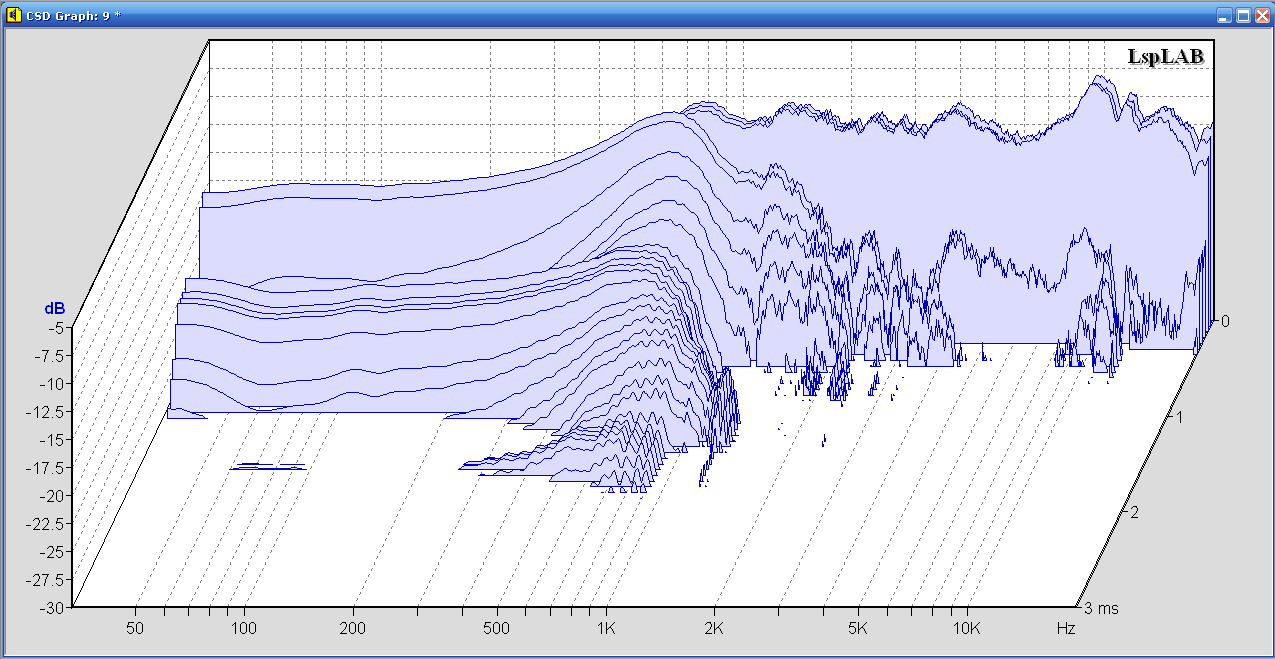
Task: Click the 5K frequency axis label
Action: tap(857, 629)
